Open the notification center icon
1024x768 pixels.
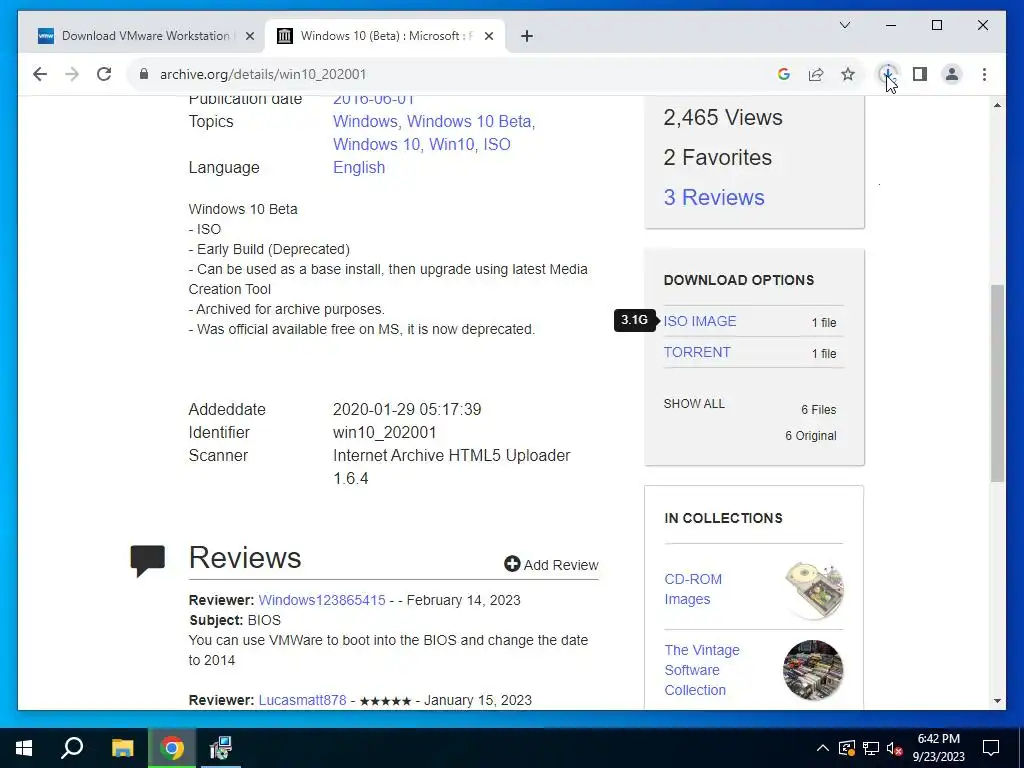coord(991,748)
